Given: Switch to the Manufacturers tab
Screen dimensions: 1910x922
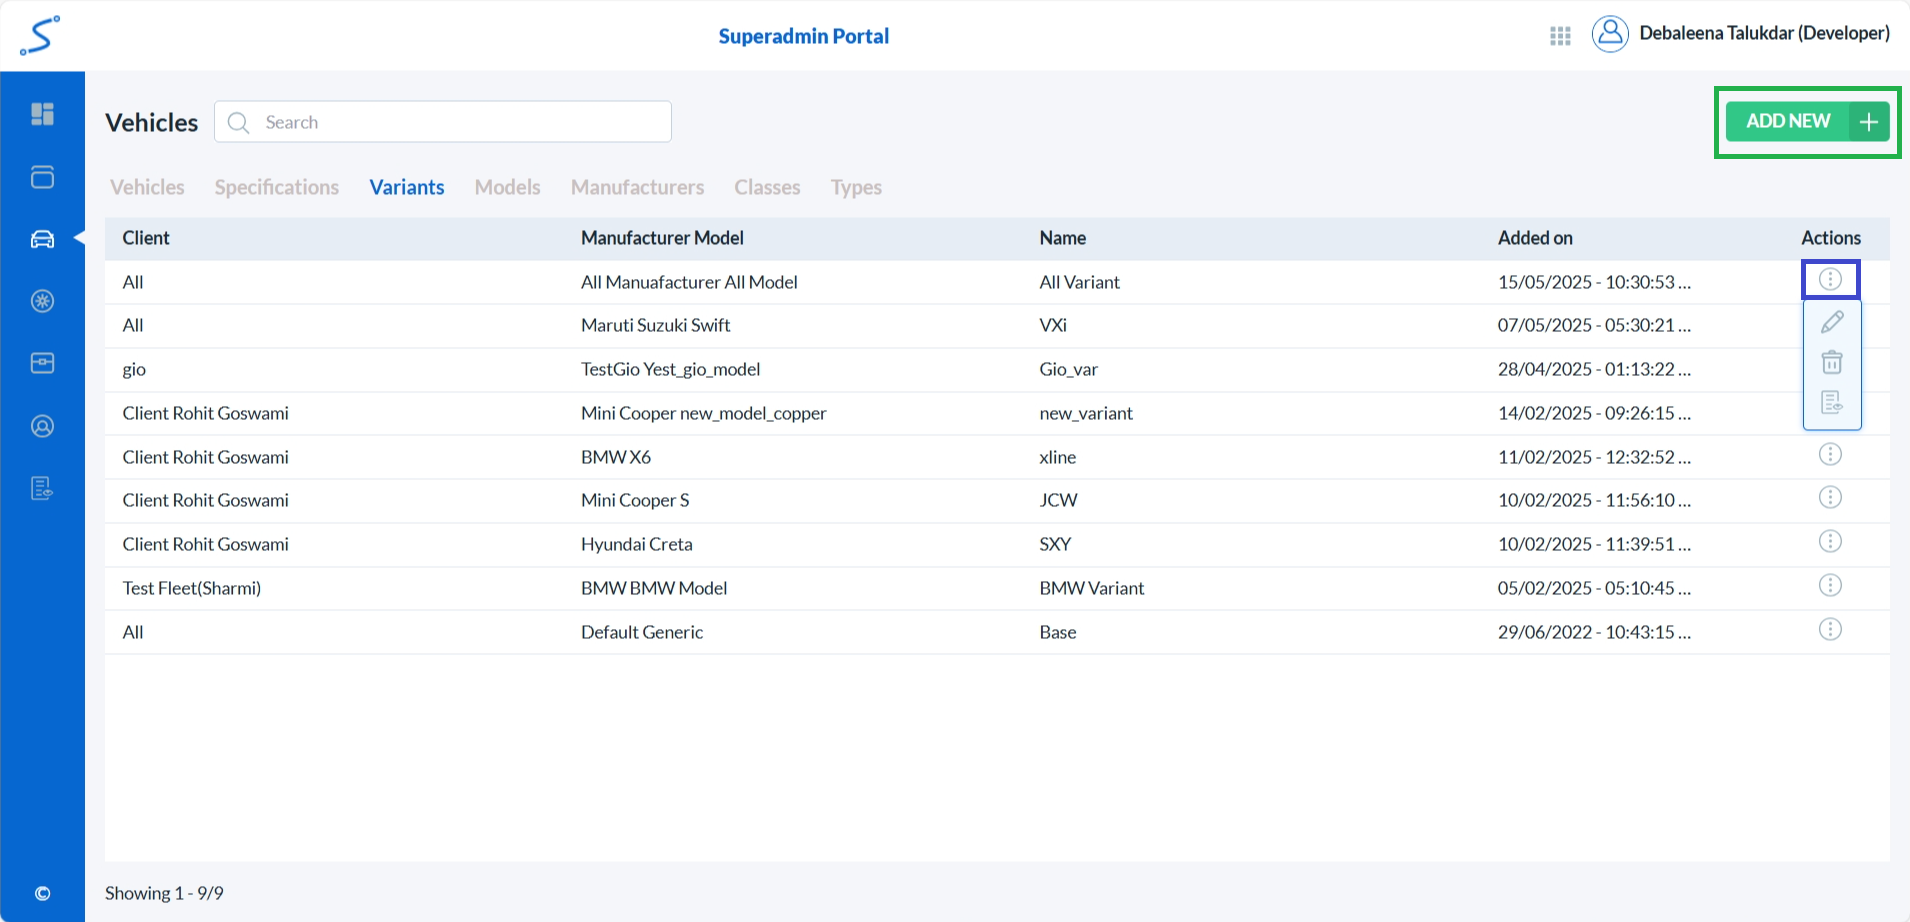Looking at the screenshot, I should (x=637, y=187).
